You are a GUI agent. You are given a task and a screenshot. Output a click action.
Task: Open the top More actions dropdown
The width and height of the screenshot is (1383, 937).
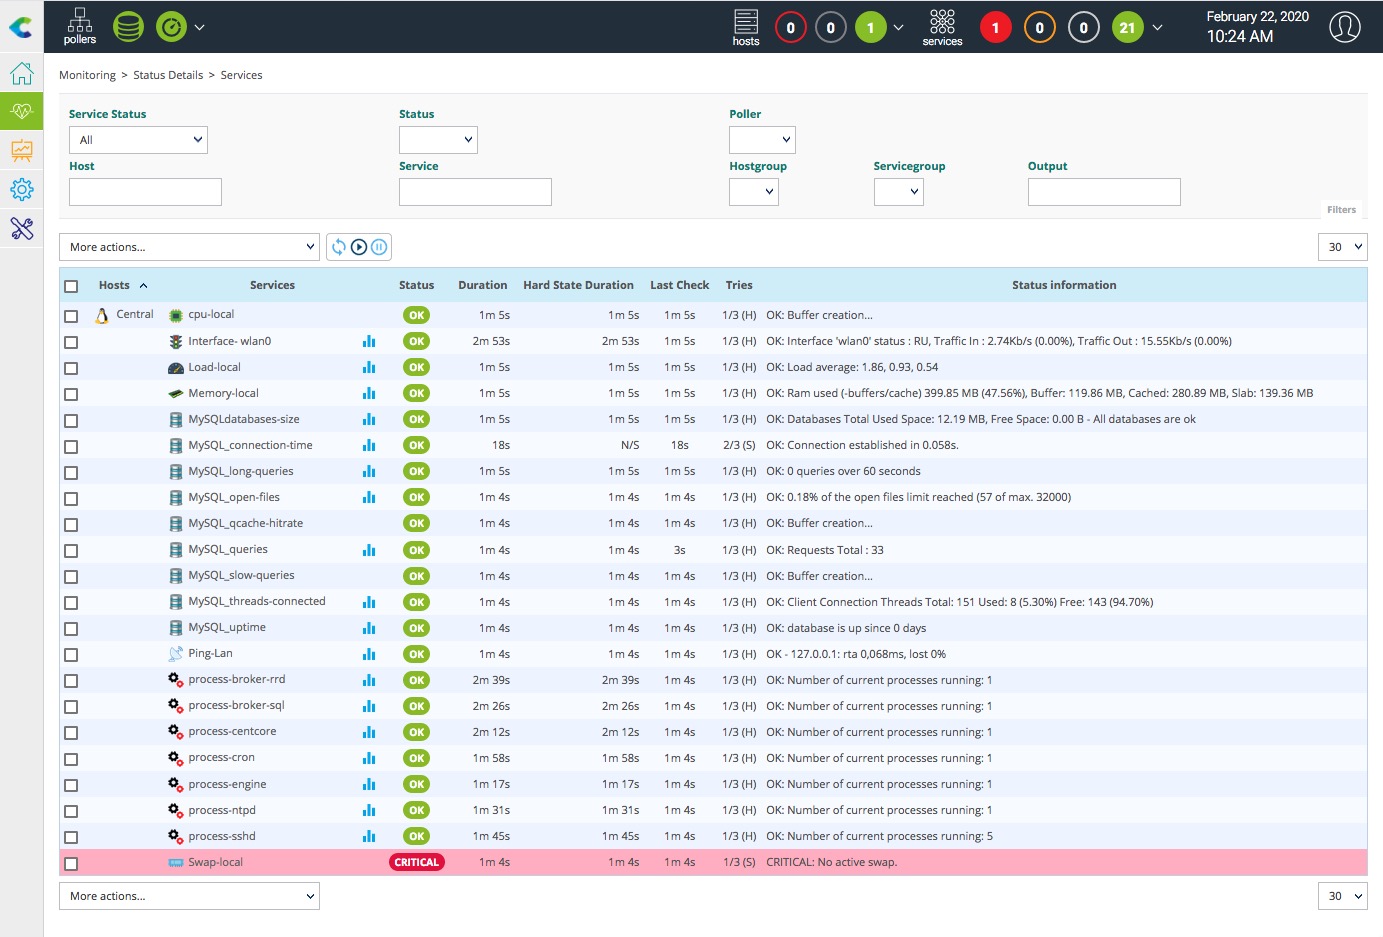click(190, 247)
